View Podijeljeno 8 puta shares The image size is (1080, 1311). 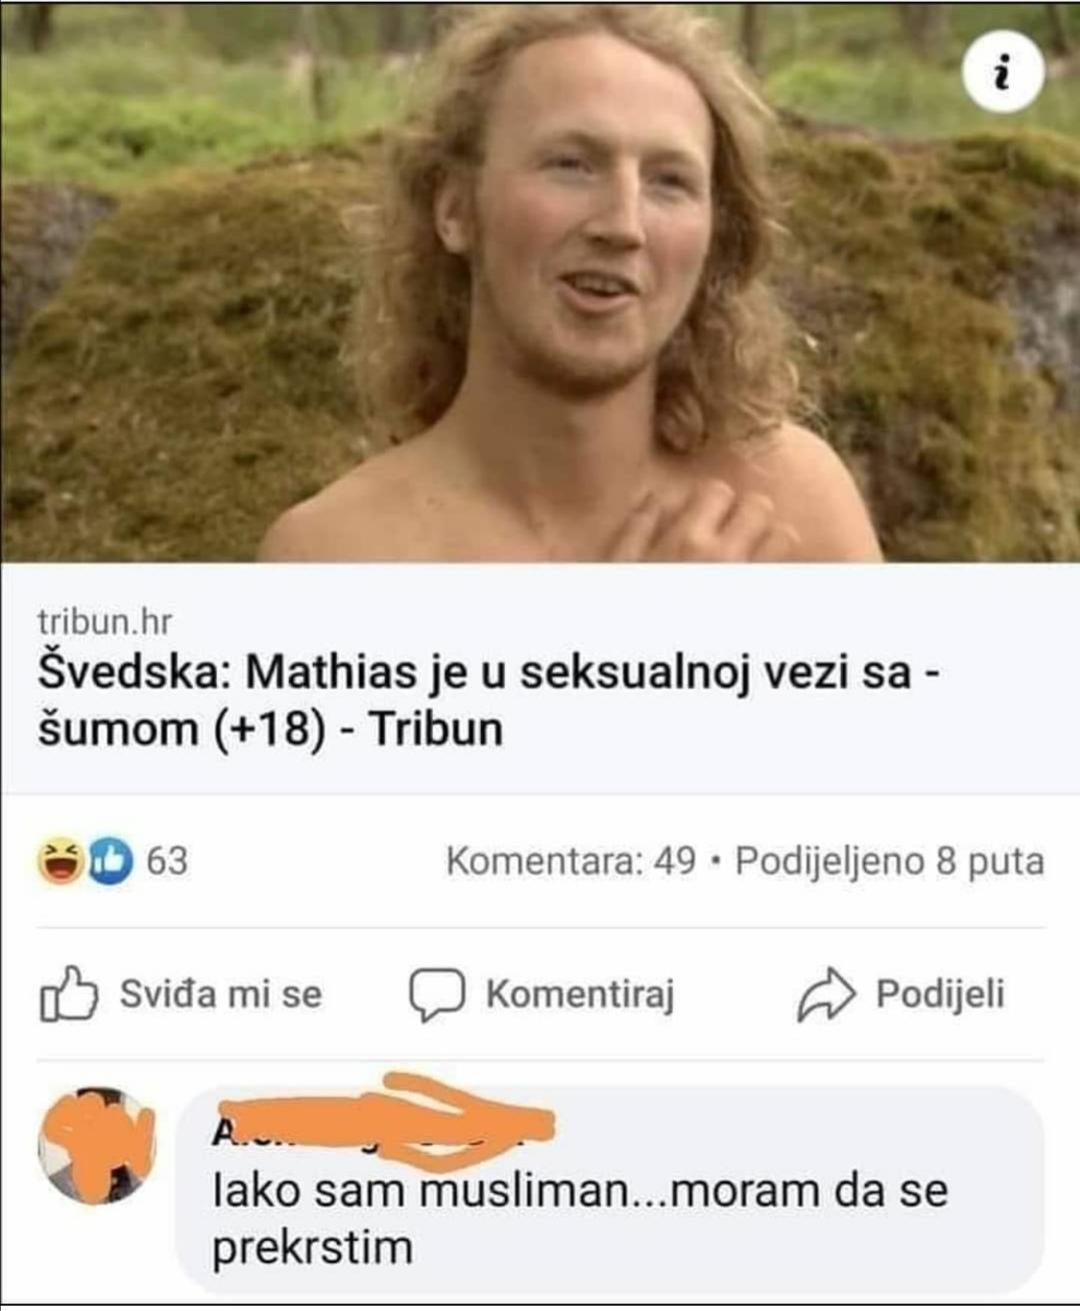[x=890, y=861]
